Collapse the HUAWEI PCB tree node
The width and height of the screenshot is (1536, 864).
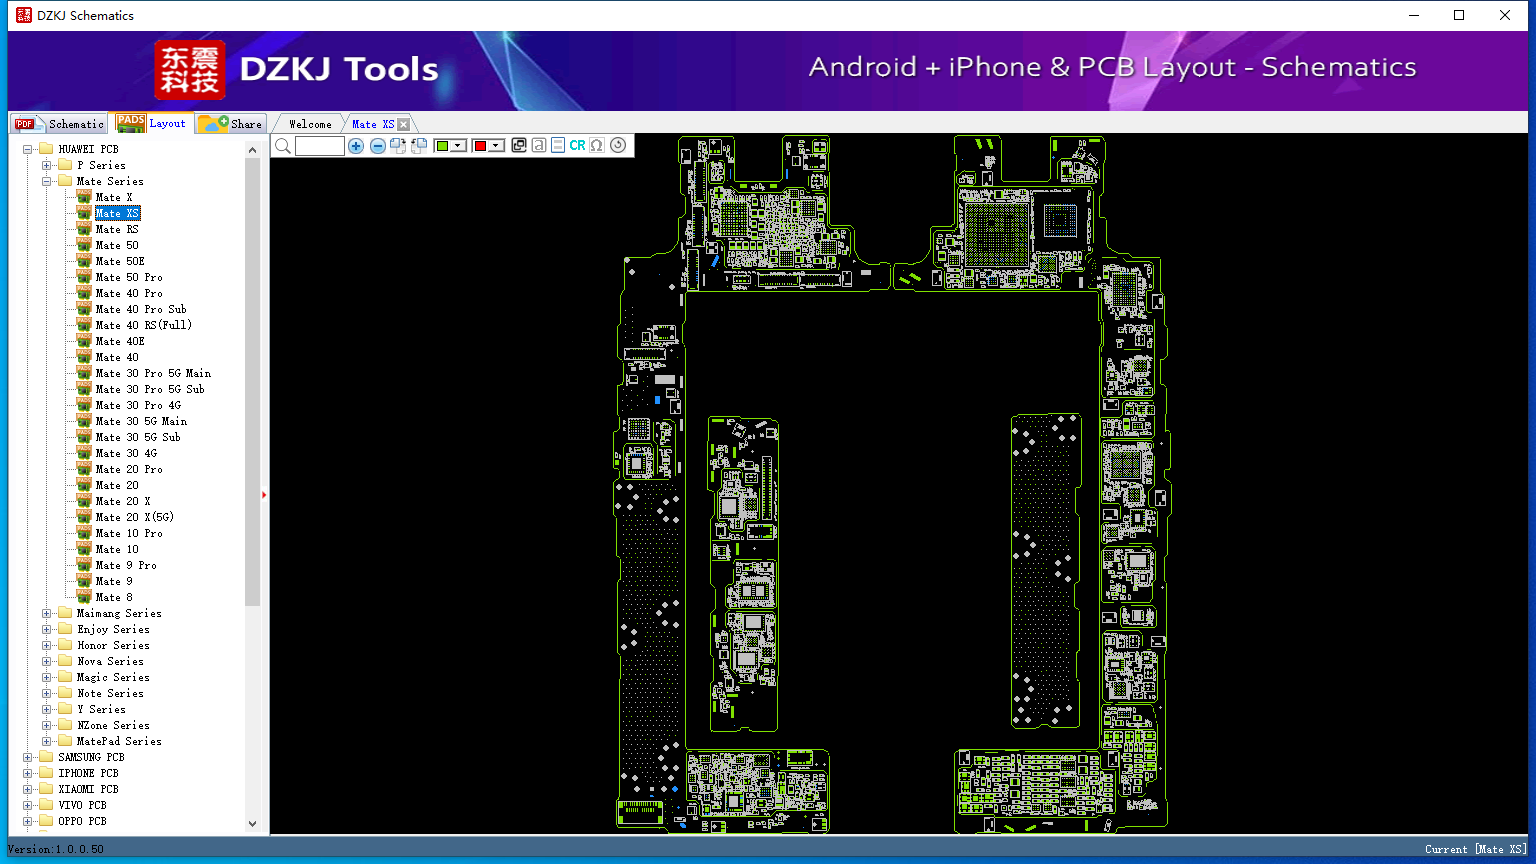(28, 149)
